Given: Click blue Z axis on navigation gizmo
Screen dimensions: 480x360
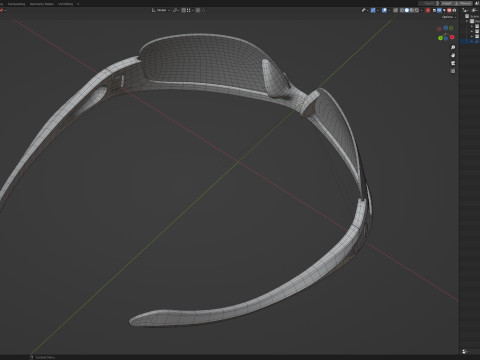Looking at the screenshot, I should 446,38.
